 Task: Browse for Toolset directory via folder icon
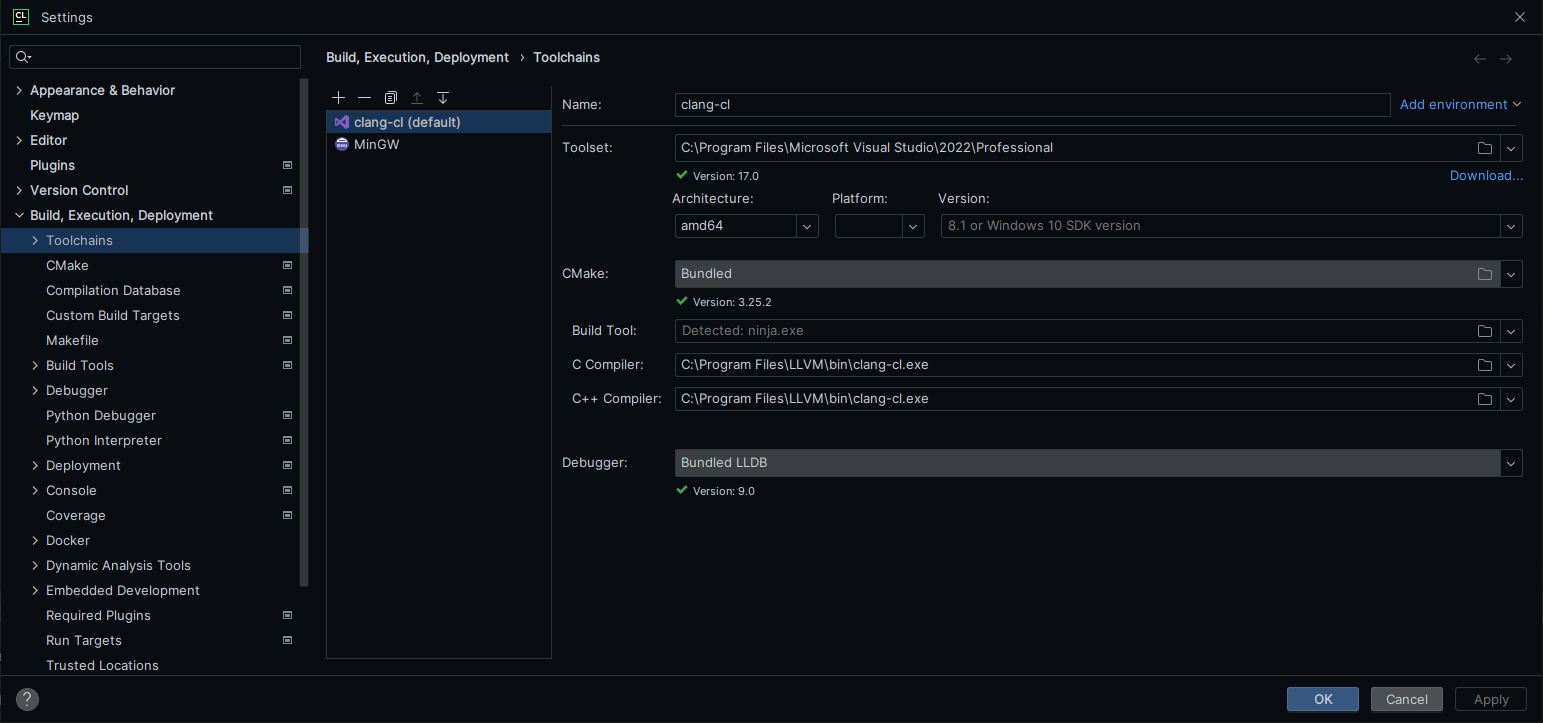(x=1484, y=147)
